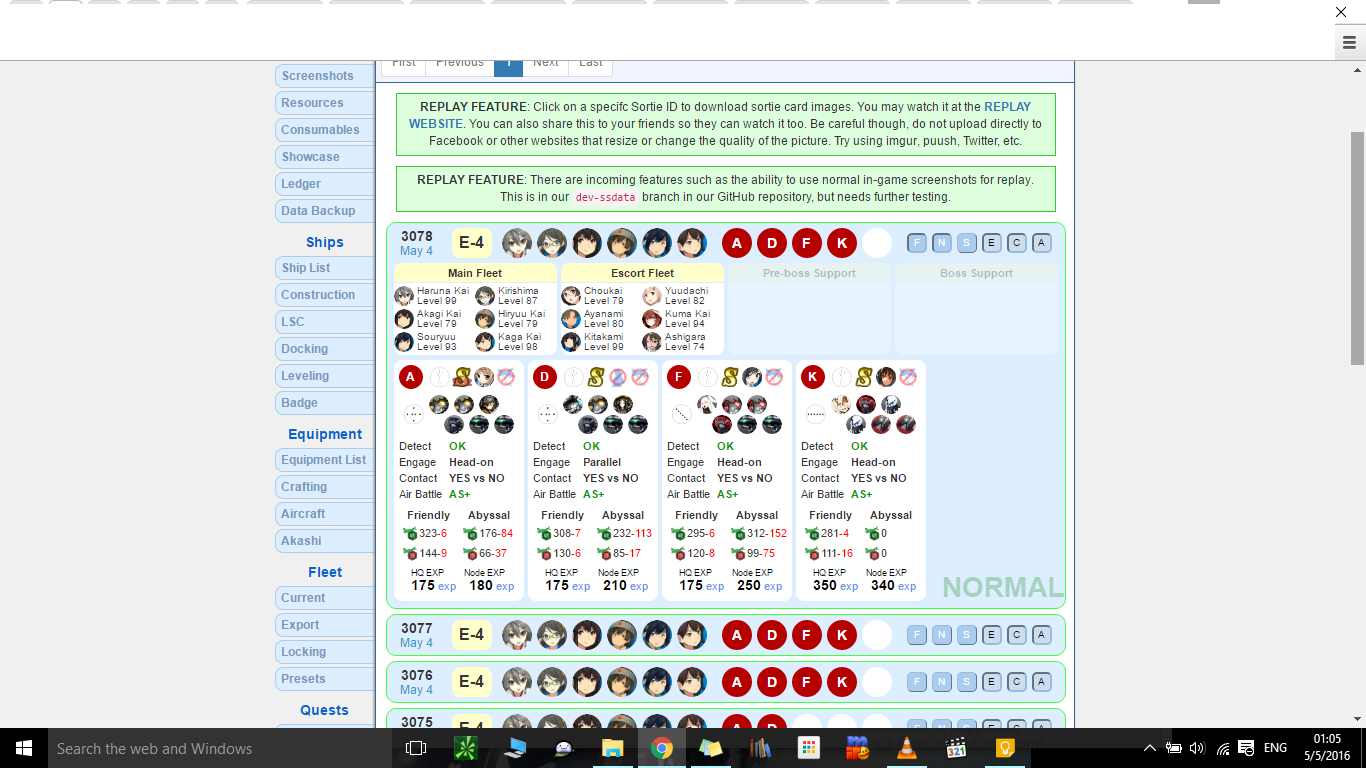This screenshot has width=1366, height=768.
Task: Toggle the E button on sortie 3077 row
Action: coord(992,635)
